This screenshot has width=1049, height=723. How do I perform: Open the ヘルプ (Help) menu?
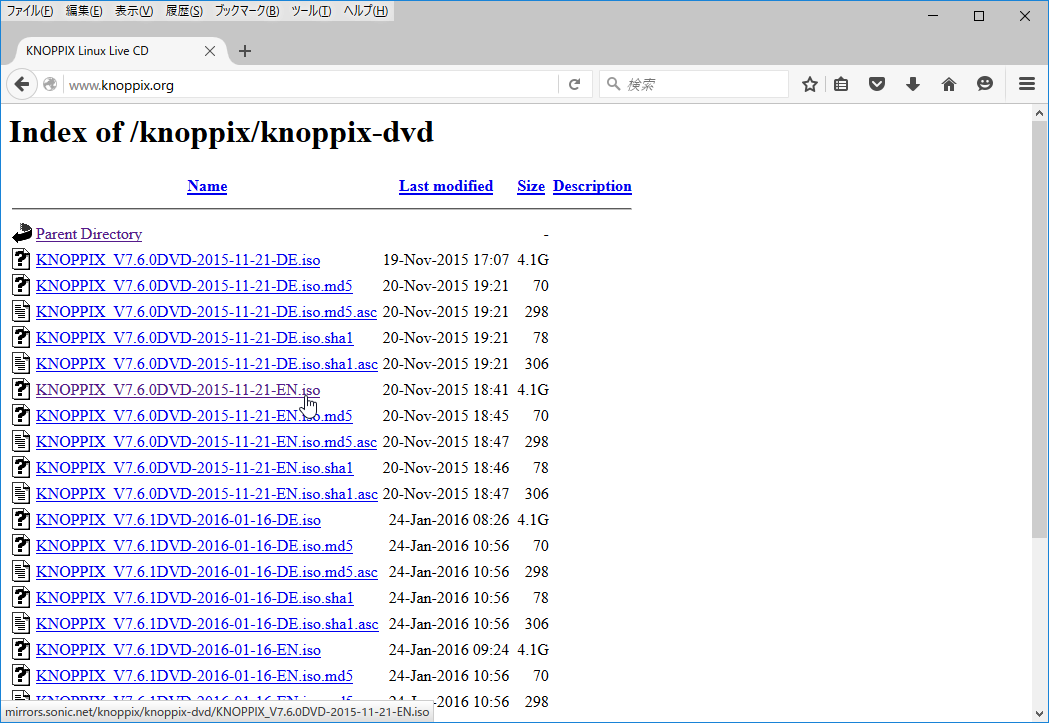click(x=365, y=11)
